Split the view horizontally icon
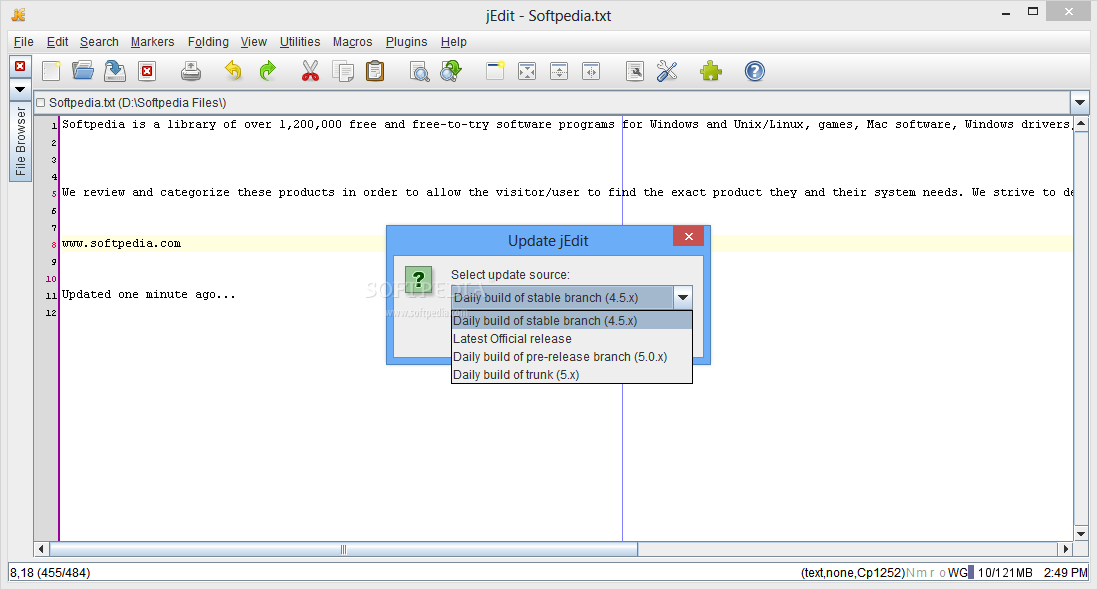Image resolution: width=1098 pixels, height=590 pixels. [x=559, y=71]
